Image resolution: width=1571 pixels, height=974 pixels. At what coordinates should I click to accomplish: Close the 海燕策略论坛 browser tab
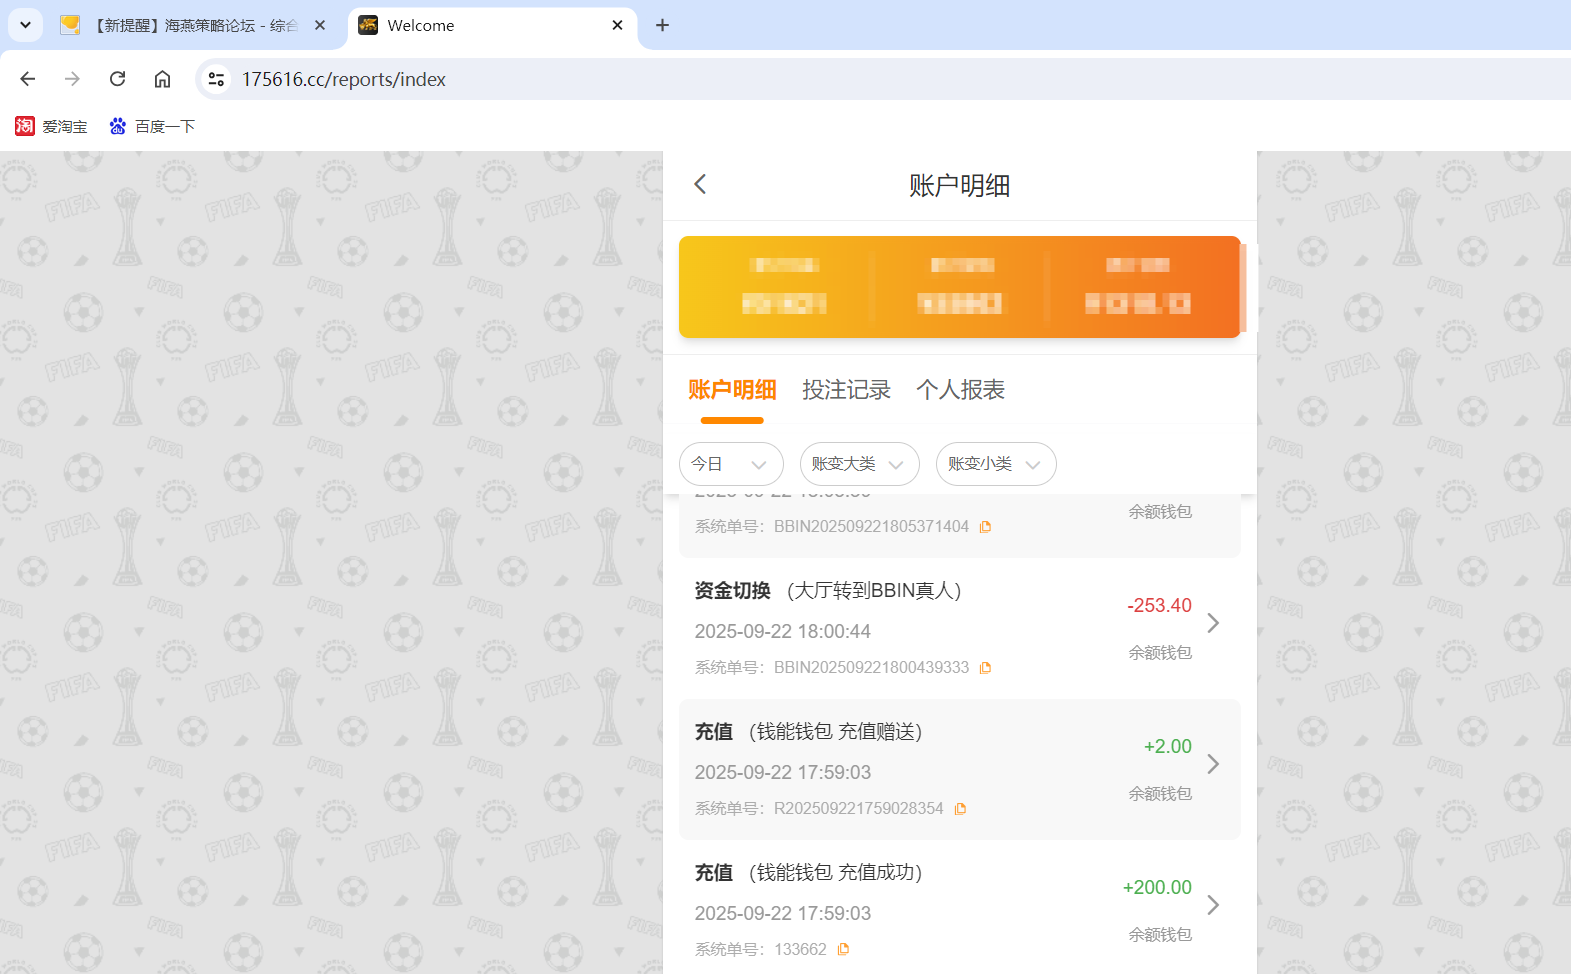320,26
